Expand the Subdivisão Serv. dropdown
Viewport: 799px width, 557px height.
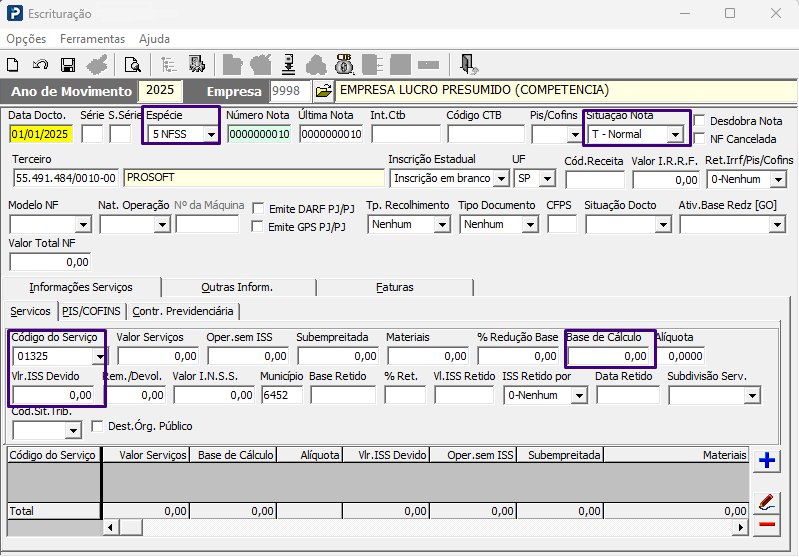(752, 395)
